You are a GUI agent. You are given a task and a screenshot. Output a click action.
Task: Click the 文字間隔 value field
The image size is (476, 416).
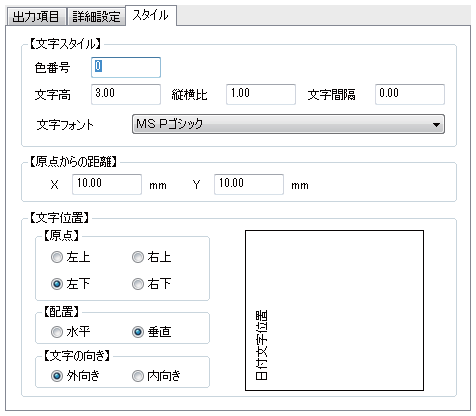tap(410, 94)
